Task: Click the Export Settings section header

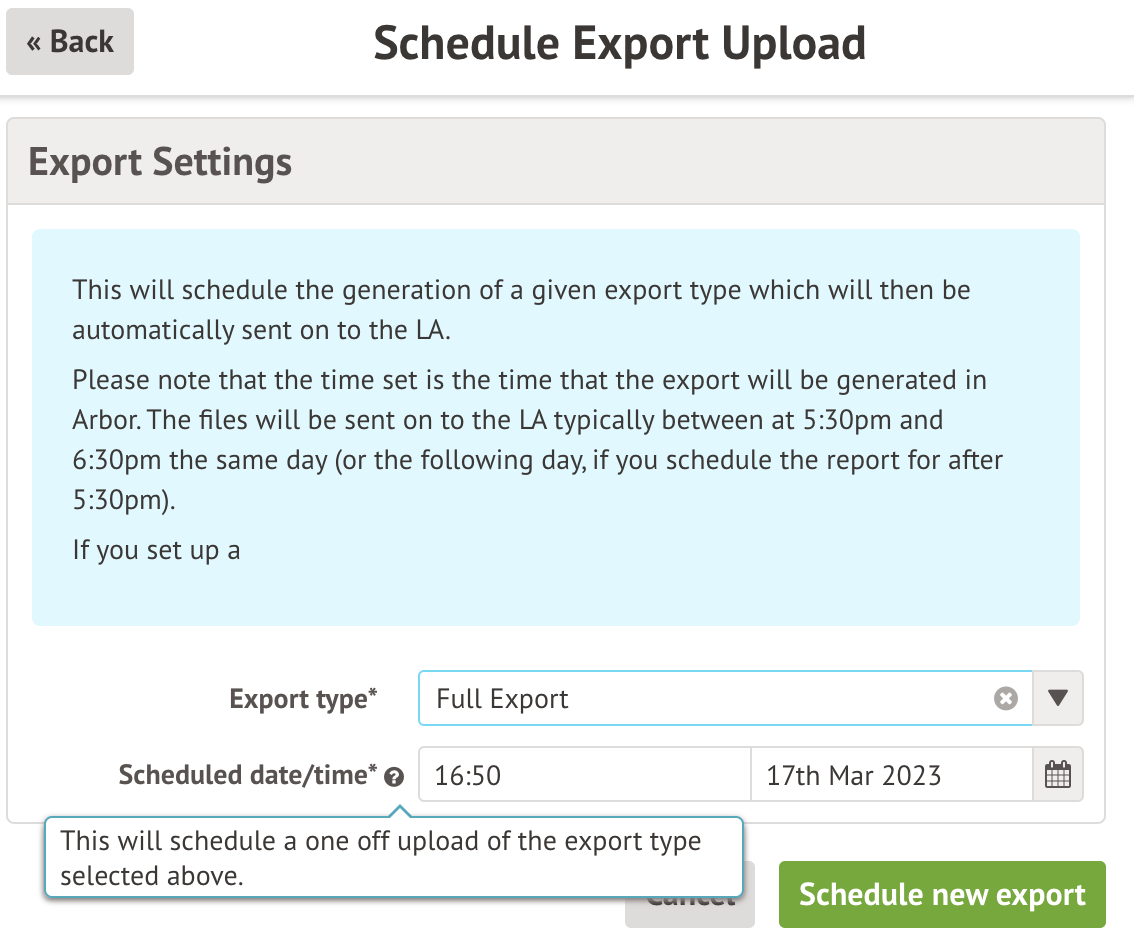Action: pyautogui.click(x=160, y=162)
